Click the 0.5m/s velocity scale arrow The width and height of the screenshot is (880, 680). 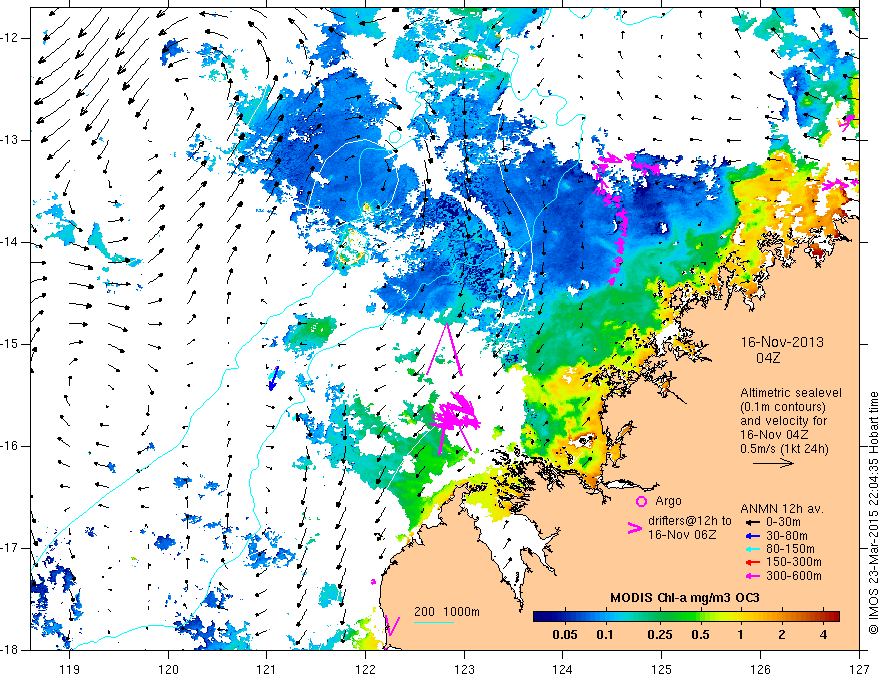click(773, 463)
